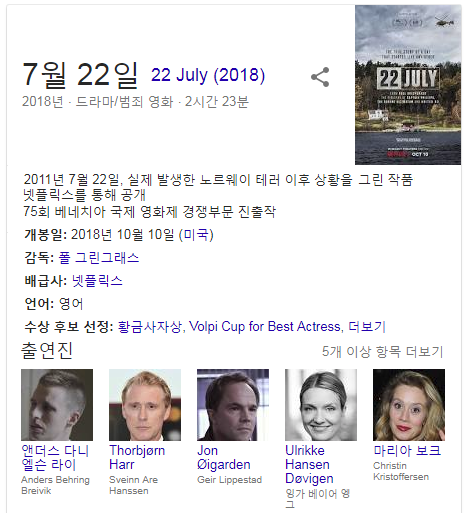Select the 앤더스 다니엘슨 라이 cast photo

pyautogui.click(x=57, y=405)
